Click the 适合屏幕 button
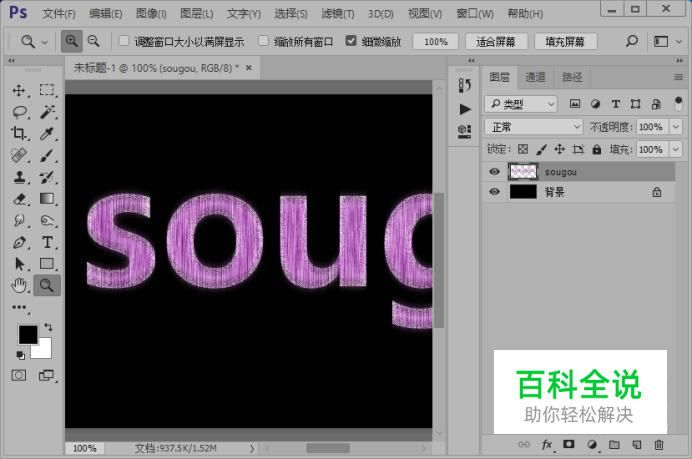The width and height of the screenshot is (692, 459). coord(496,41)
